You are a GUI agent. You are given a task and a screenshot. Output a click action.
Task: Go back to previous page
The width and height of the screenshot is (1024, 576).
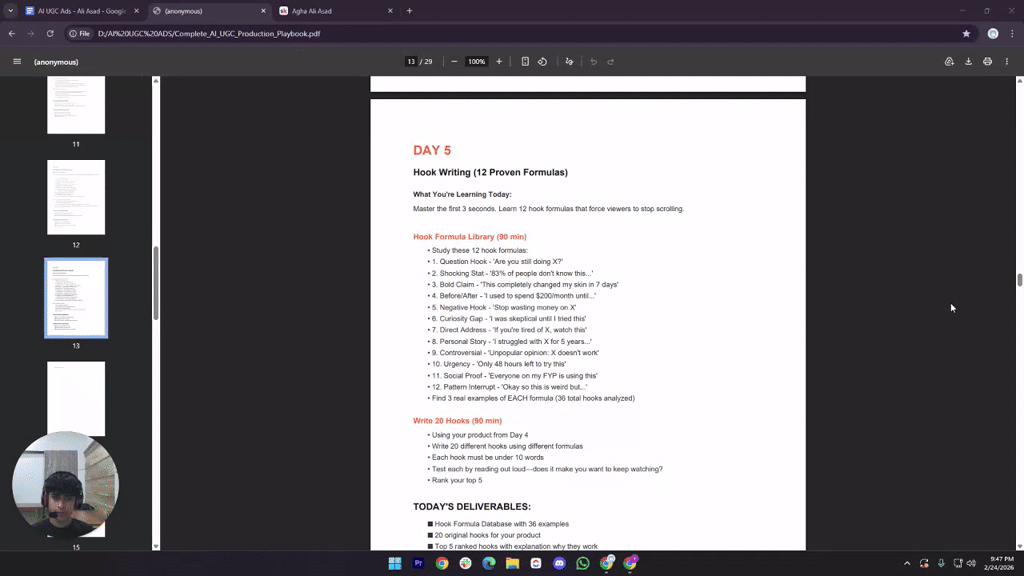point(12,33)
